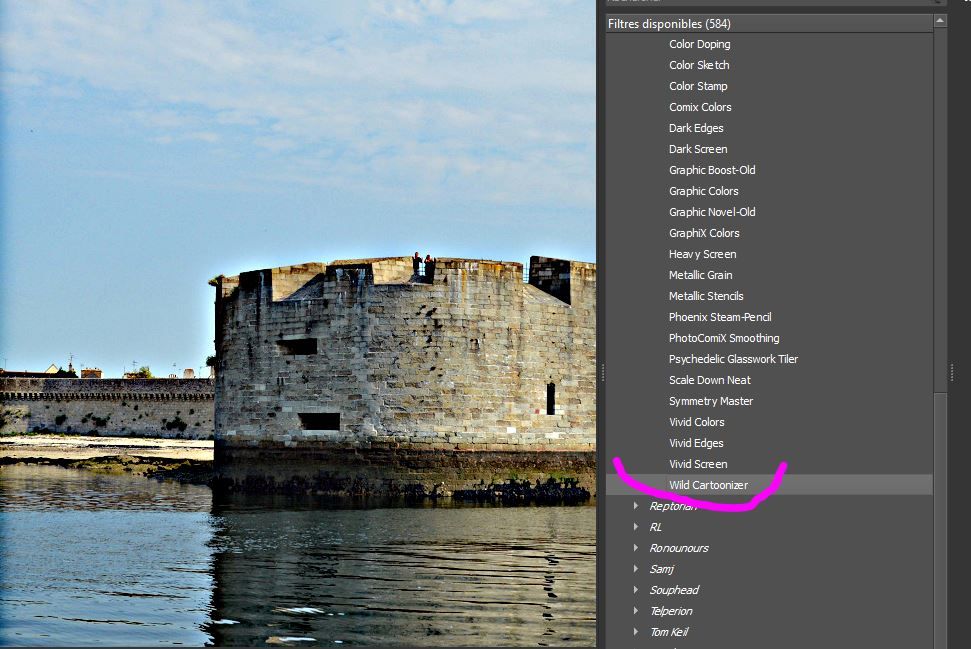Click the Filtres disponibles (584) header
Image resolution: width=971 pixels, height=649 pixels.
pyautogui.click(x=769, y=24)
